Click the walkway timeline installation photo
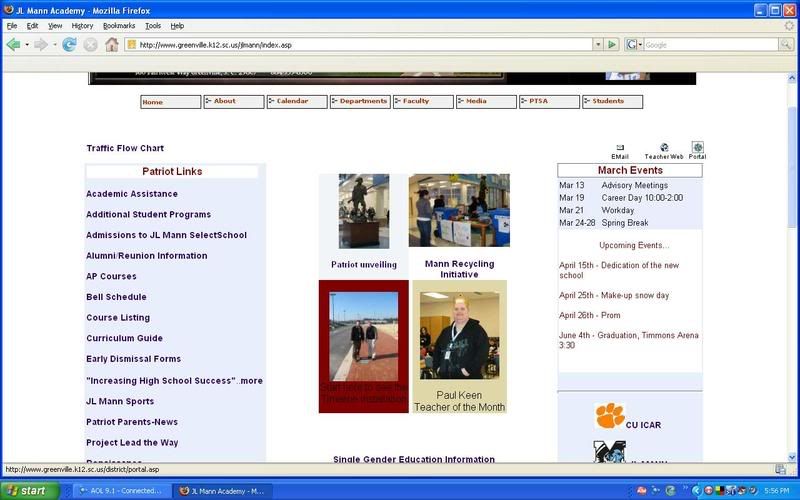The height and width of the screenshot is (500, 800). 364,336
